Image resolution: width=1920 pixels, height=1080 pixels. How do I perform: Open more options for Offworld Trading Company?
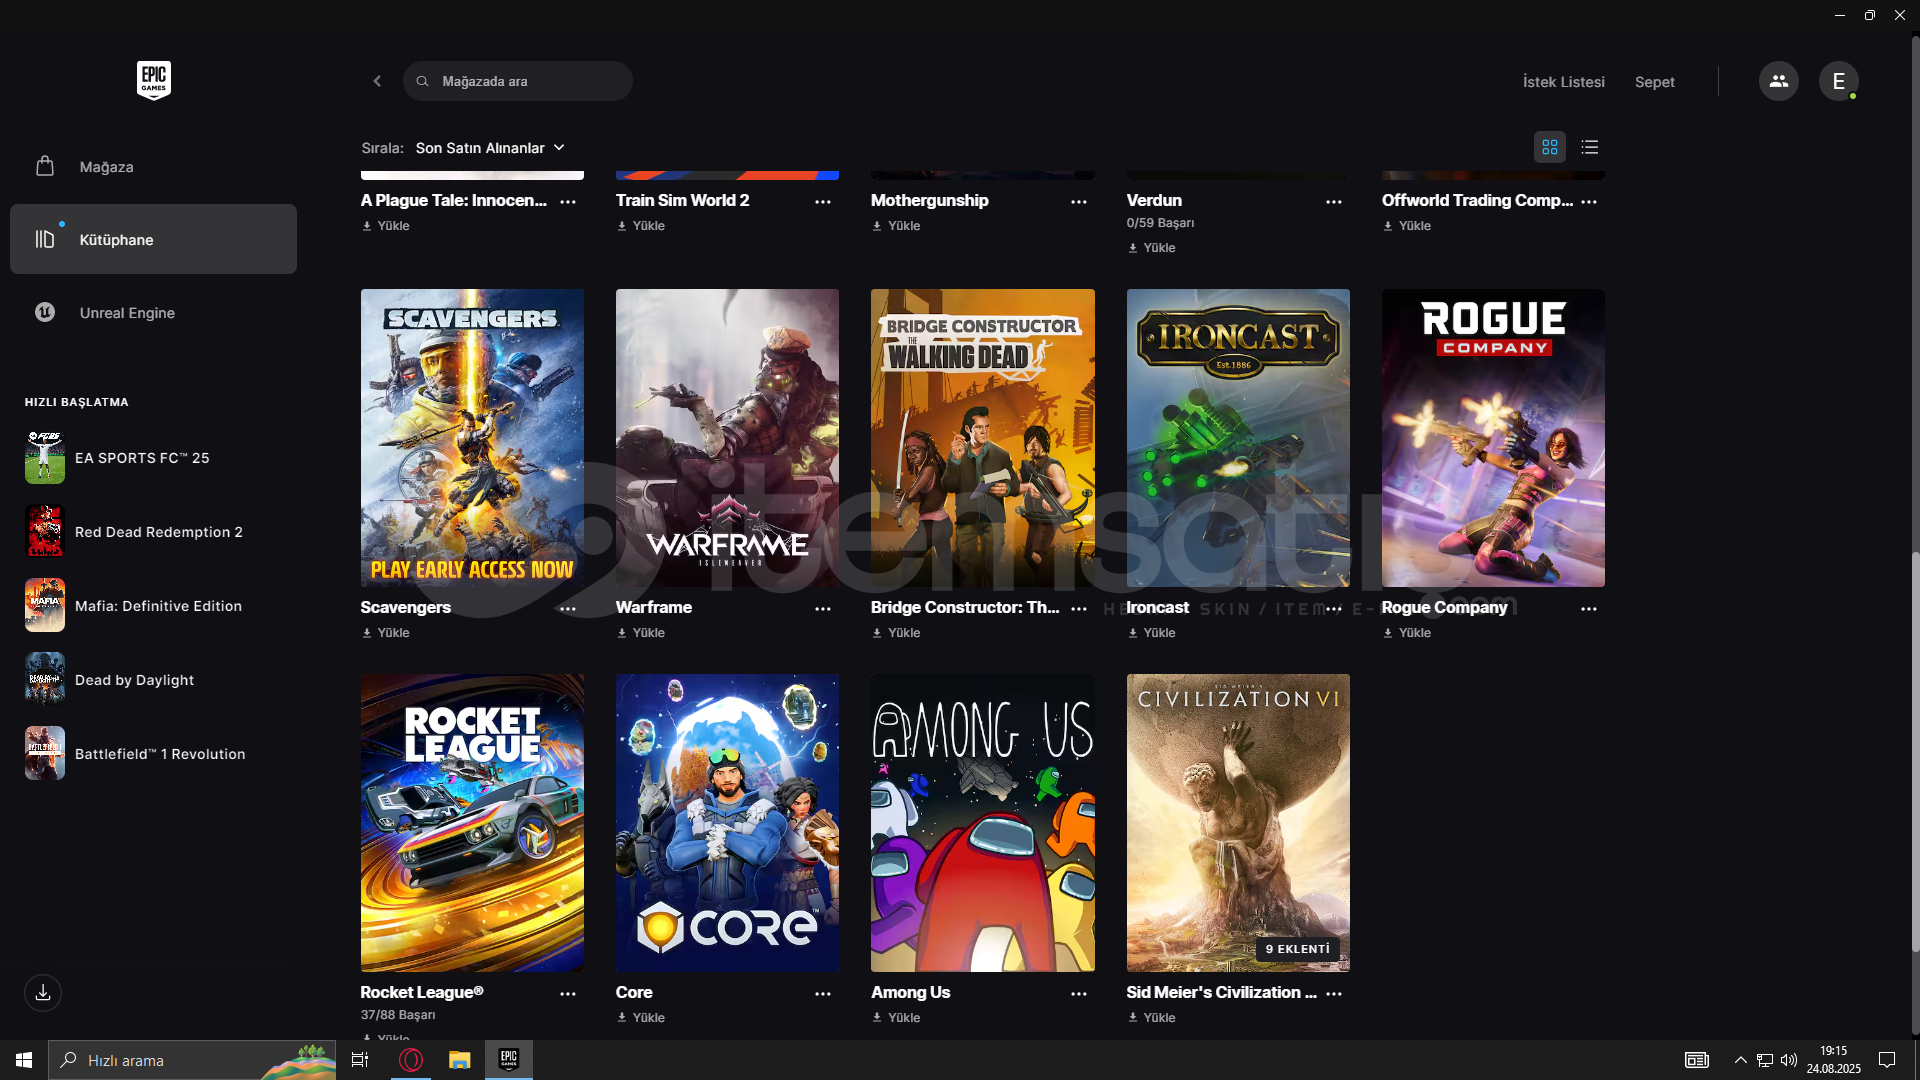(x=1589, y=202)
